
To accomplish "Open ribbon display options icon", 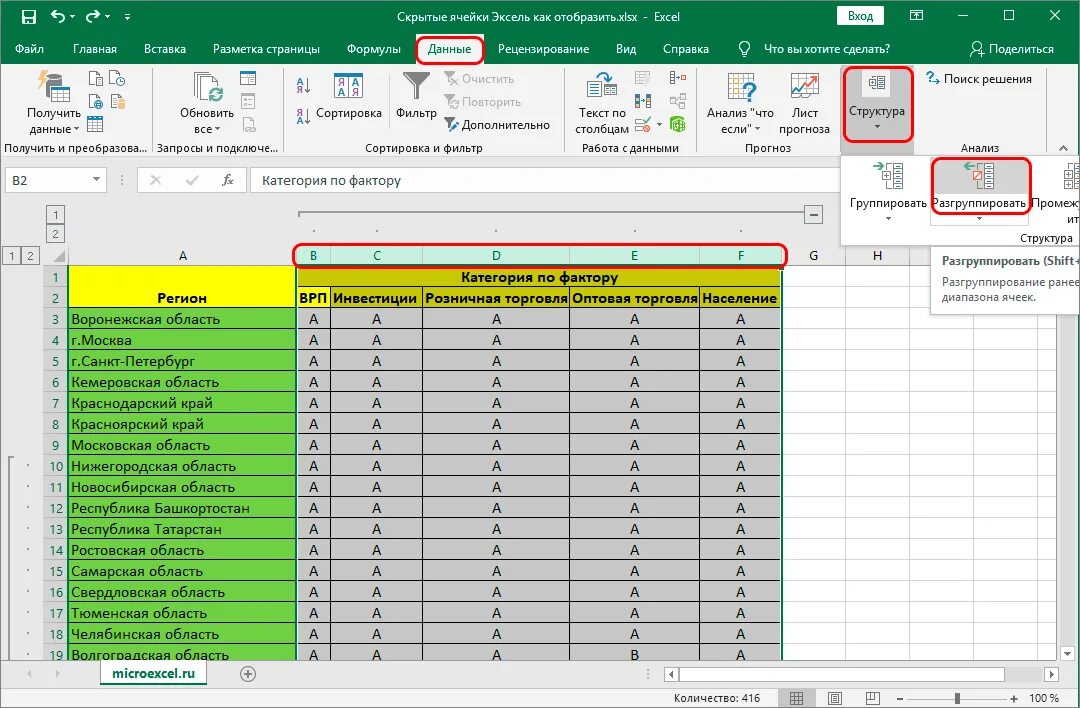I will pyautogui.click(x=916, y=16).
